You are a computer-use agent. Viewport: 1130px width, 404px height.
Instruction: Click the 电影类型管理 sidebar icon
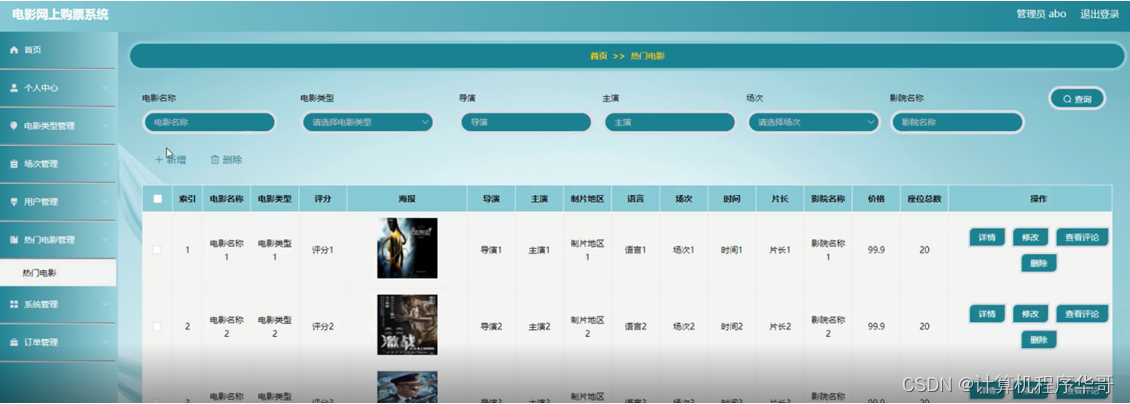pyautogui.click(x=14, y=126)
